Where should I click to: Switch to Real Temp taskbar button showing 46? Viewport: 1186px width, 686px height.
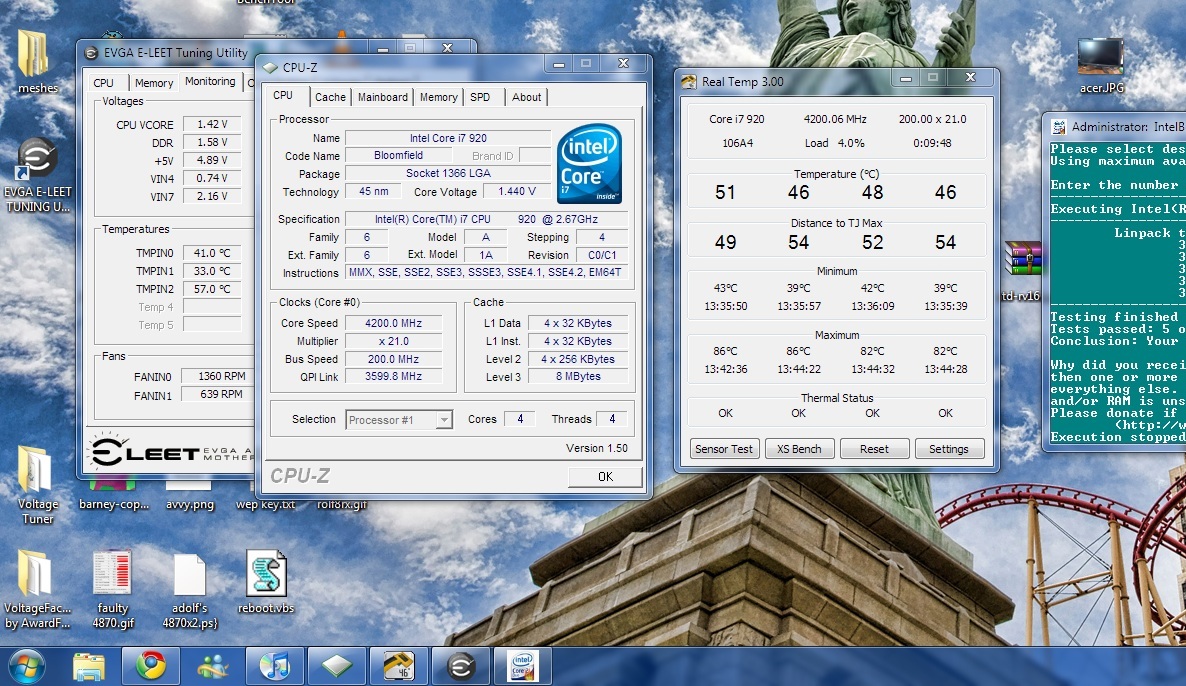[x=399, y=666]
